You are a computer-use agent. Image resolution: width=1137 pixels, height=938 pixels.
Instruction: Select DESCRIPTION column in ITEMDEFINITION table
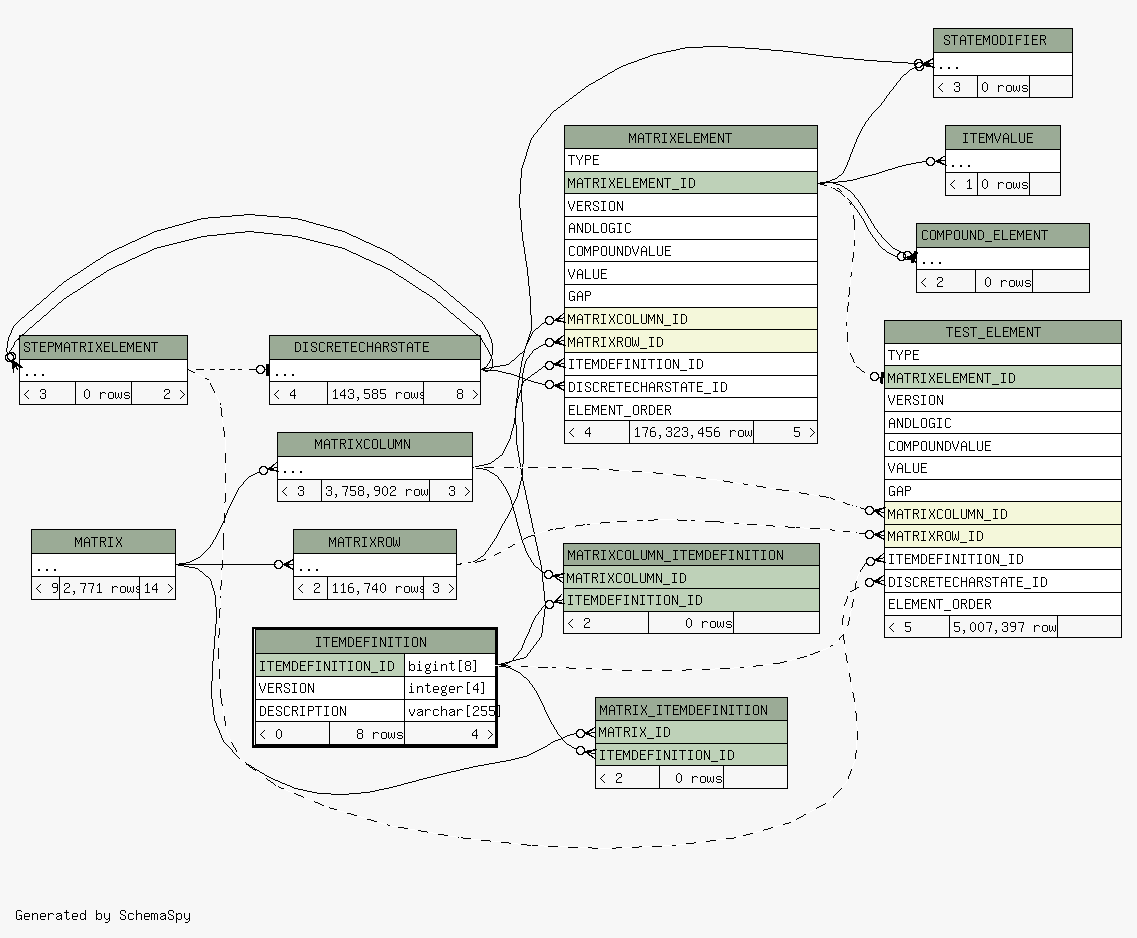(330, 711)
